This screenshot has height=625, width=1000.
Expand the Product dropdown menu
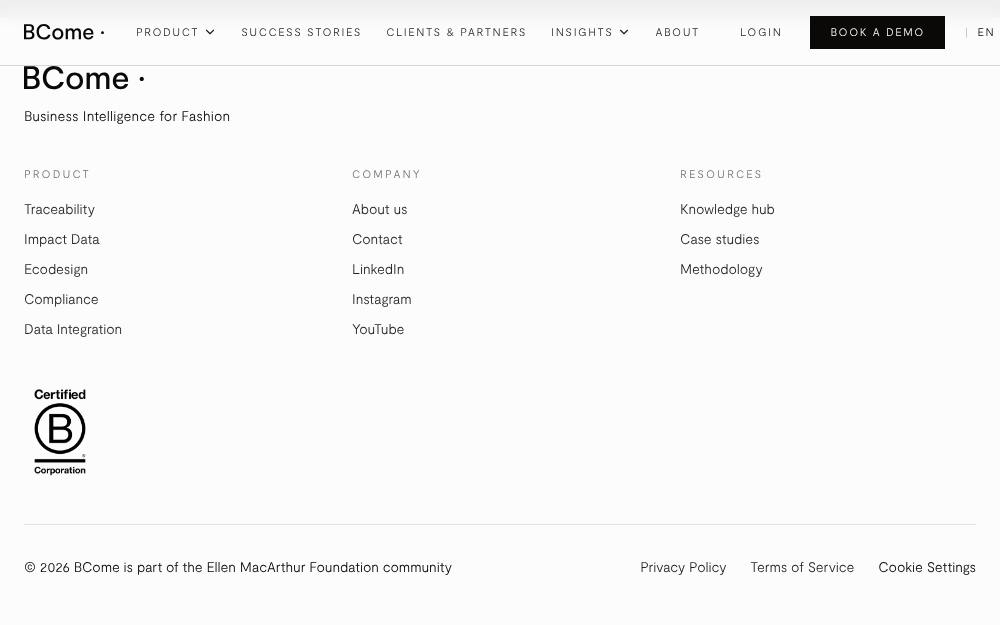click(x=175, y=32)
